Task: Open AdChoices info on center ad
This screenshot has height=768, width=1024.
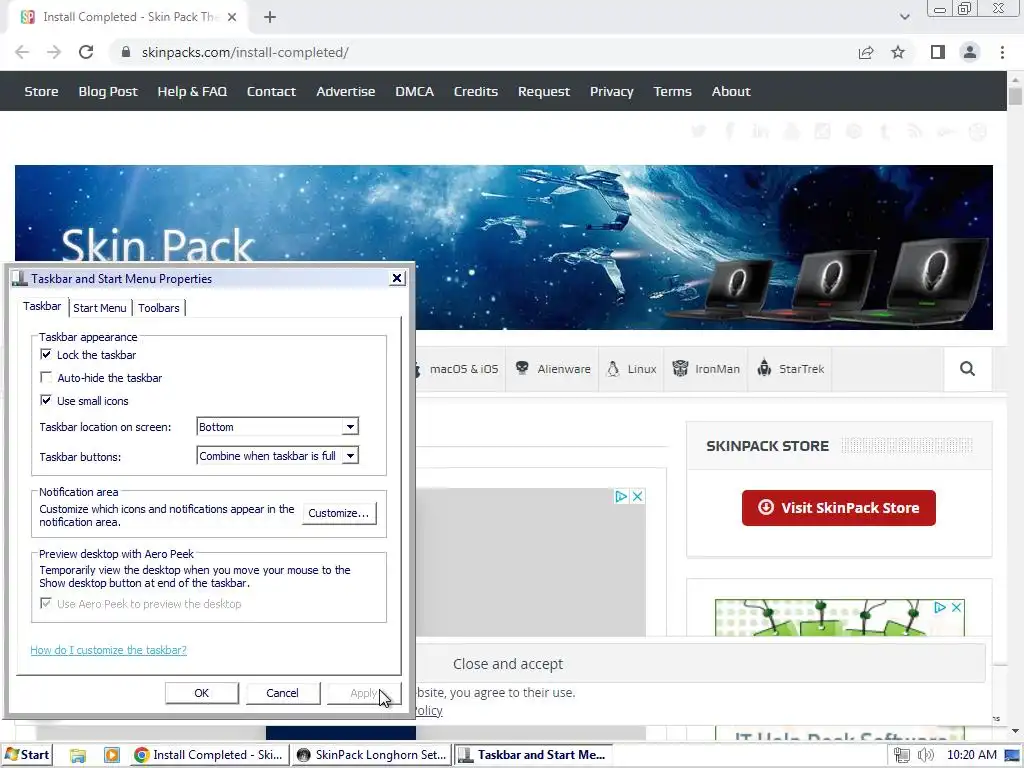Action: [621, 496]
